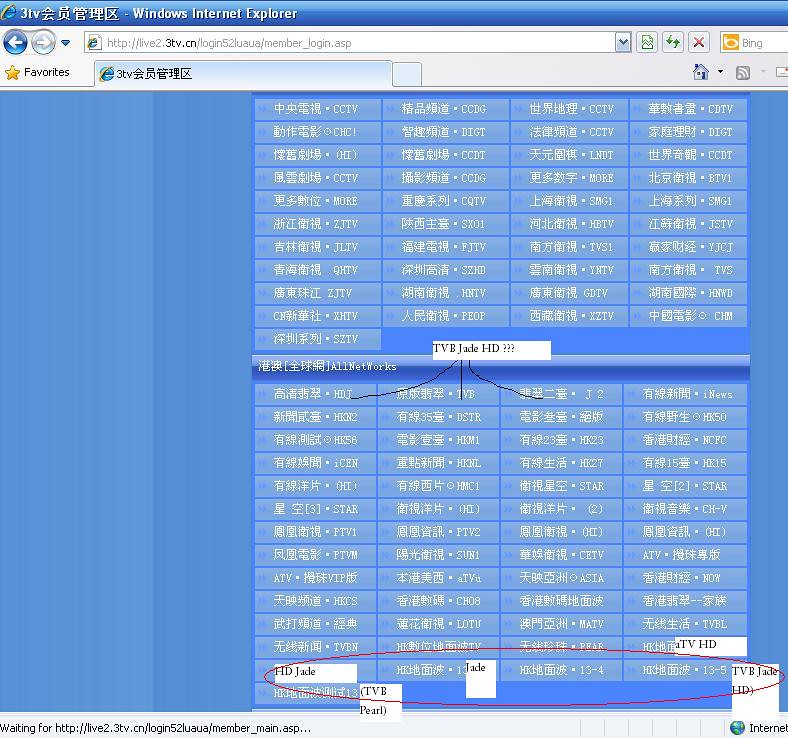This screenshot has height=738, width=788.
Task: Open channel 无线生活 TVBL
Action: 685,624
